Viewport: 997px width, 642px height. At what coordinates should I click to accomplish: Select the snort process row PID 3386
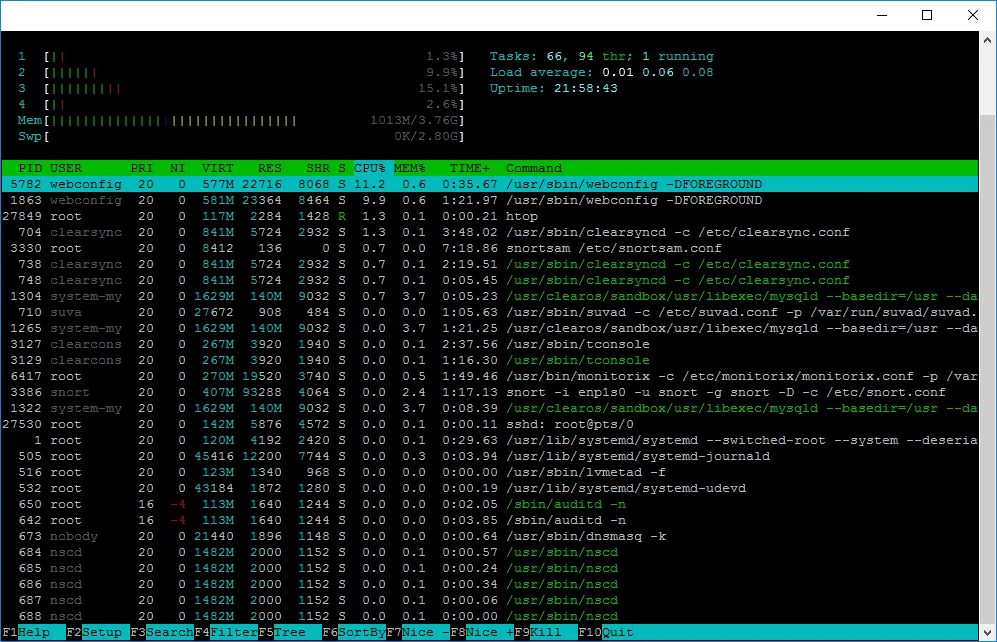(490, 392)
